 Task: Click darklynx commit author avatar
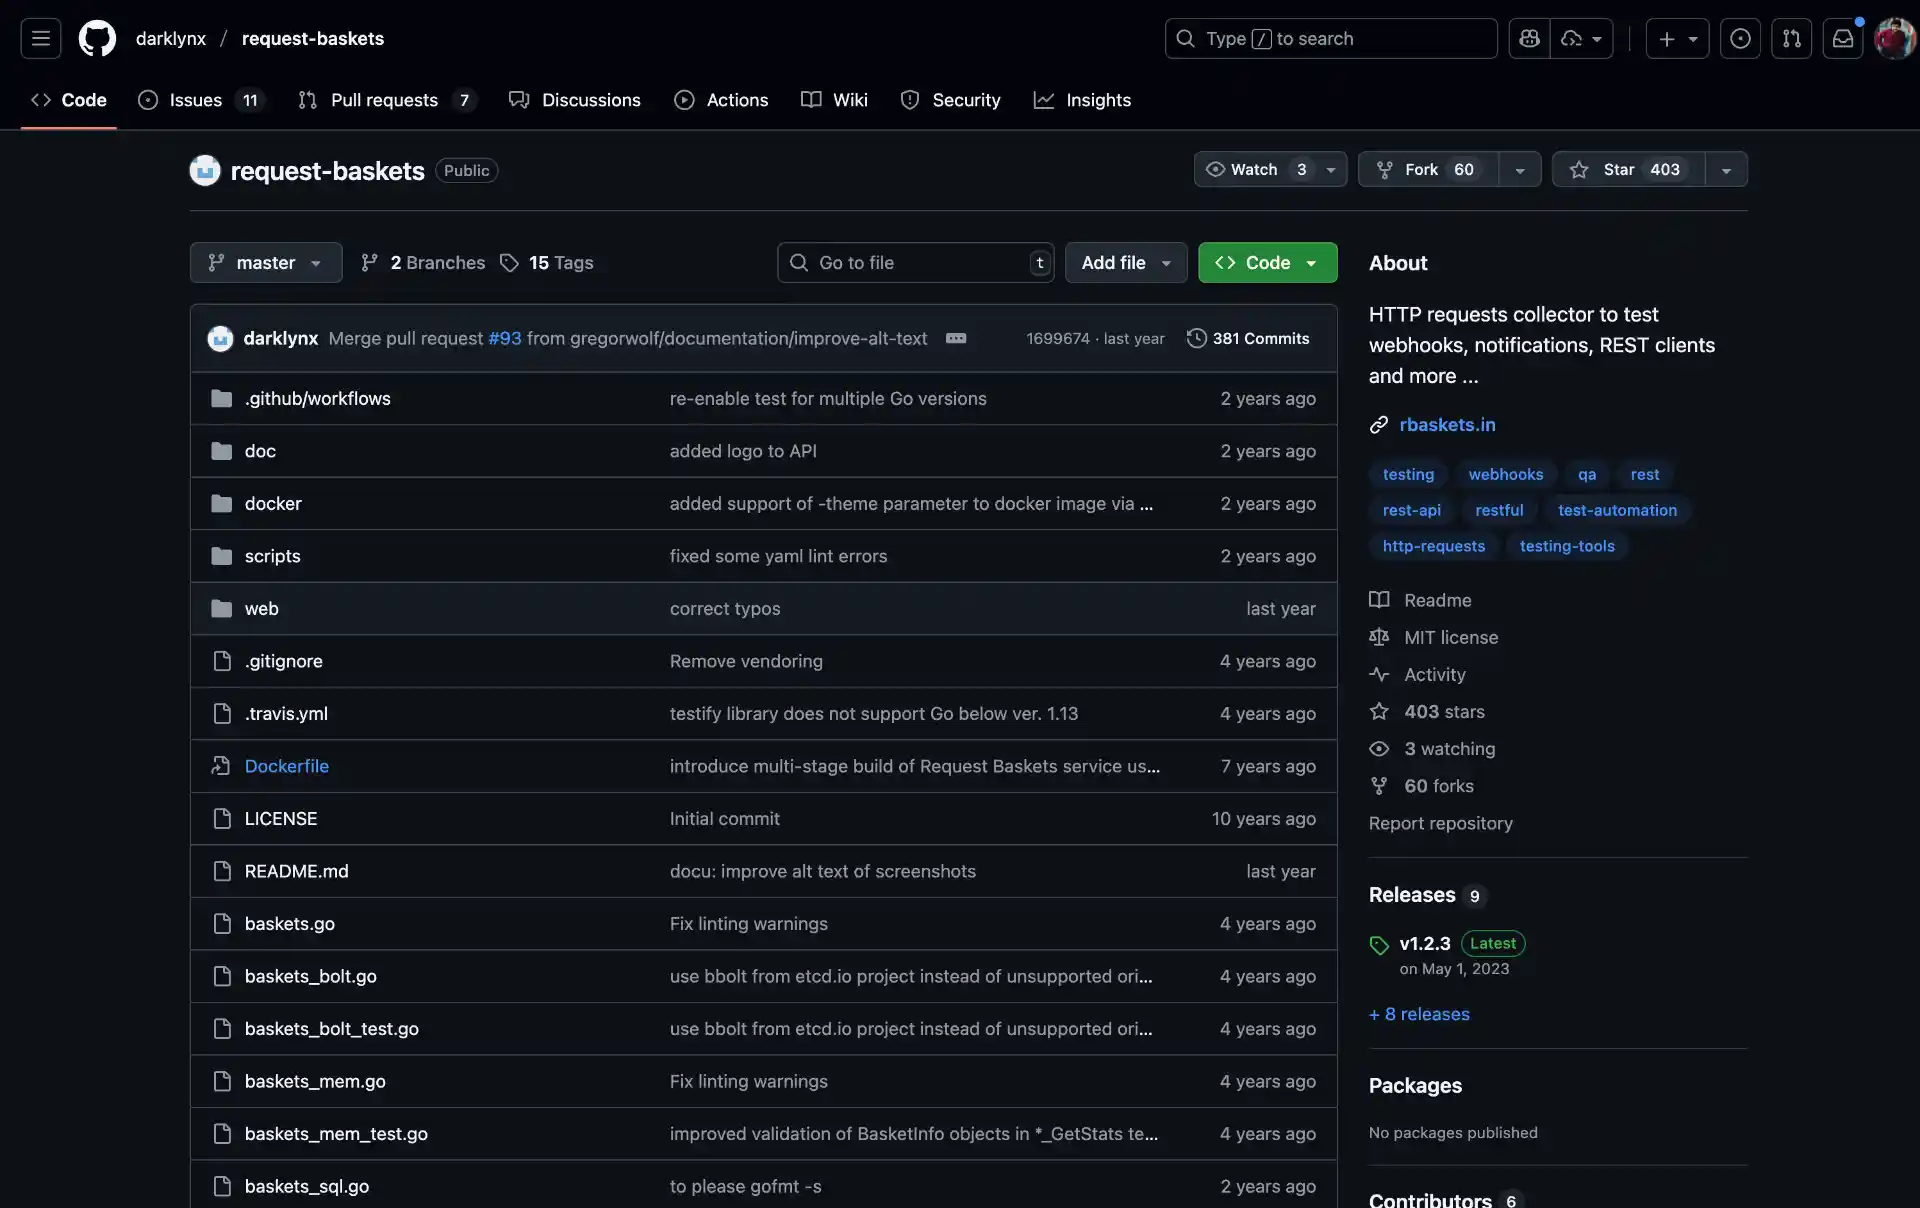click(x=220, y=338)
